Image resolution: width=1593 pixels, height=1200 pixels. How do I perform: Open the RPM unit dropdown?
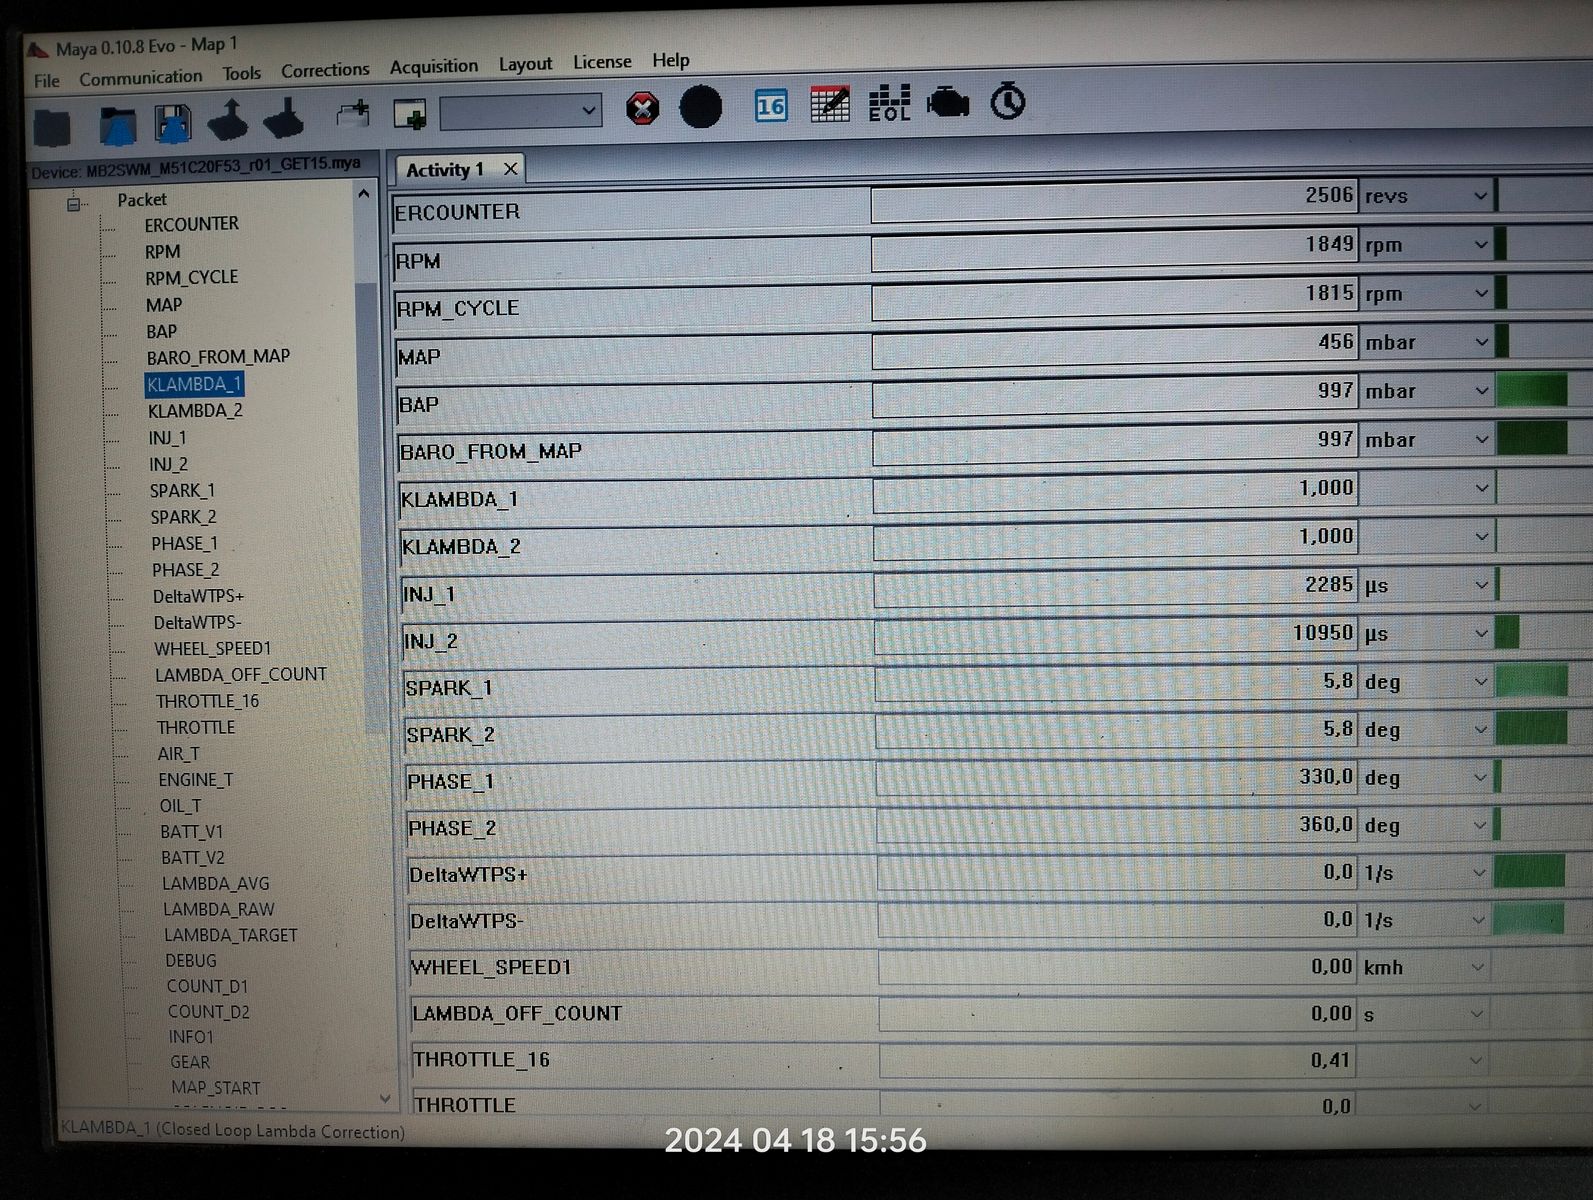[x=1481, y=244]
